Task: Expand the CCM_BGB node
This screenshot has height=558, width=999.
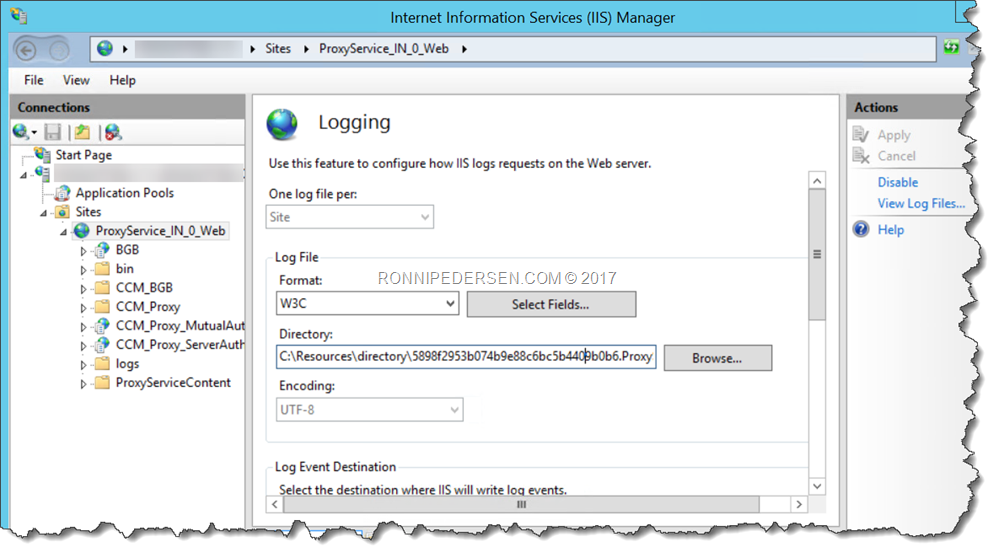Action: pos(83,289)
